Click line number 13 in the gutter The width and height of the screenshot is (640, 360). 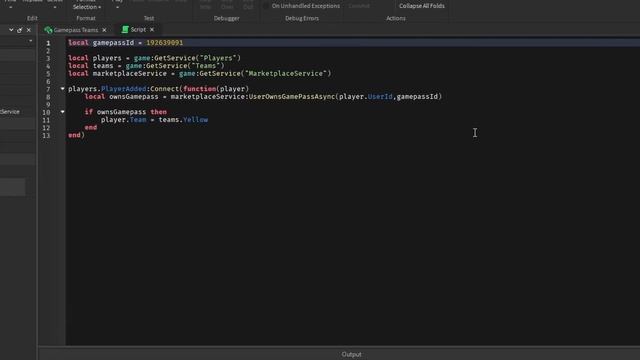pyautogui.click(x=46, y=136)
